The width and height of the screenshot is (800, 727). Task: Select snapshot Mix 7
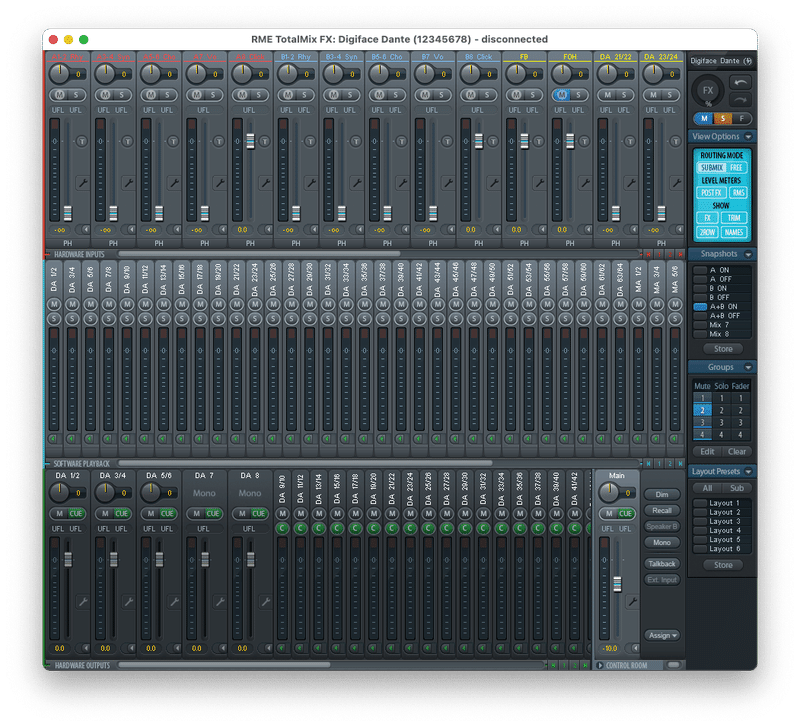click(722, 325)
